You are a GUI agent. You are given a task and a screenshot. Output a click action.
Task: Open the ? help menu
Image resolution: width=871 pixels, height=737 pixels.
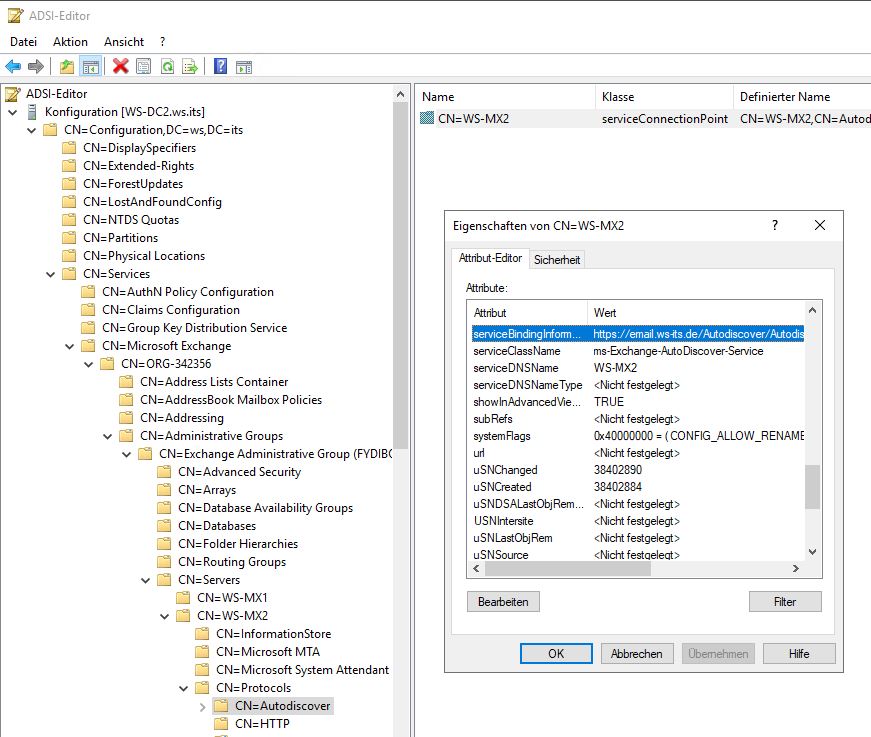pyautogui.click(x=162, y=42)
